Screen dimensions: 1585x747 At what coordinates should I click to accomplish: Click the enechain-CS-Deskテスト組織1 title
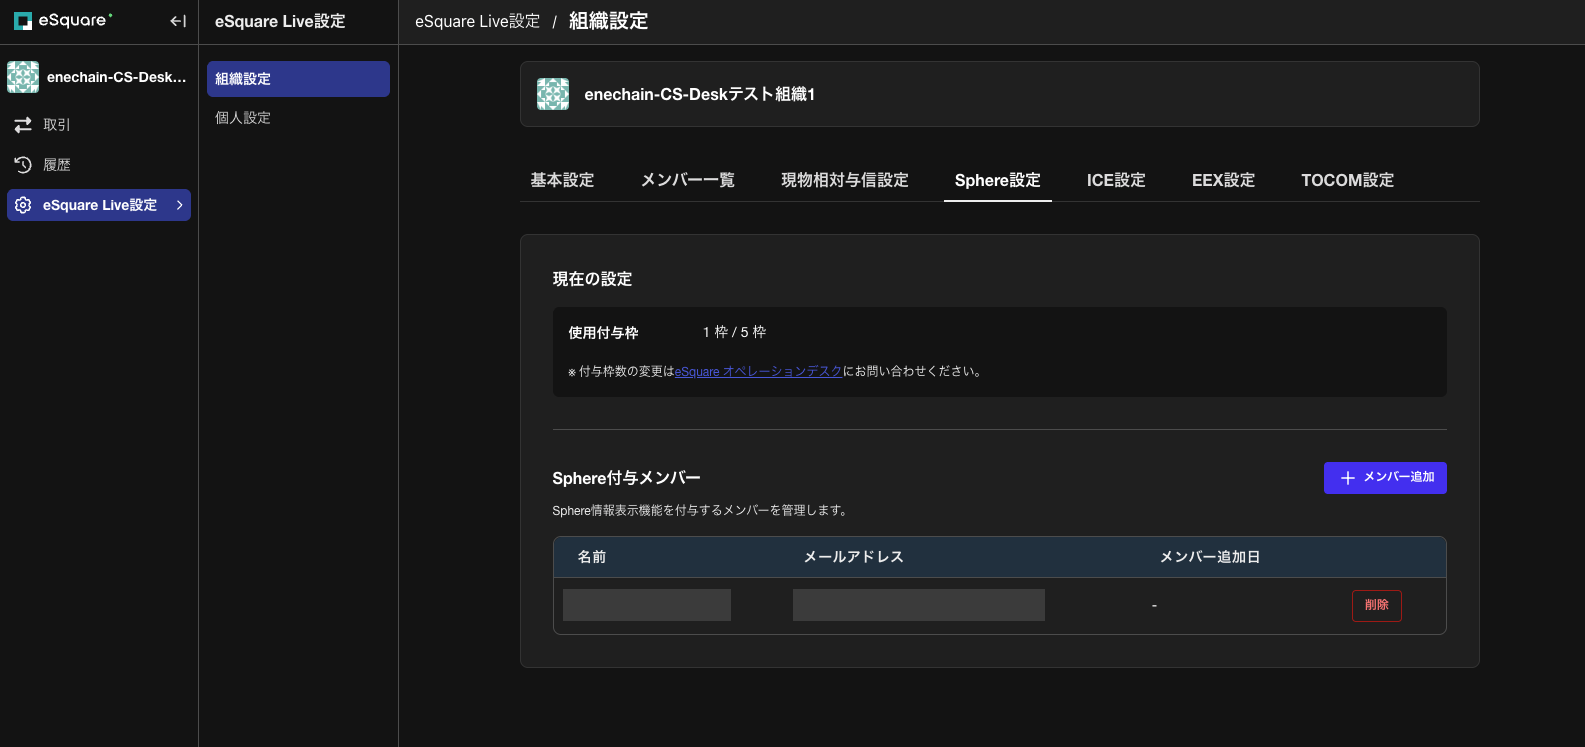(700, 94)
